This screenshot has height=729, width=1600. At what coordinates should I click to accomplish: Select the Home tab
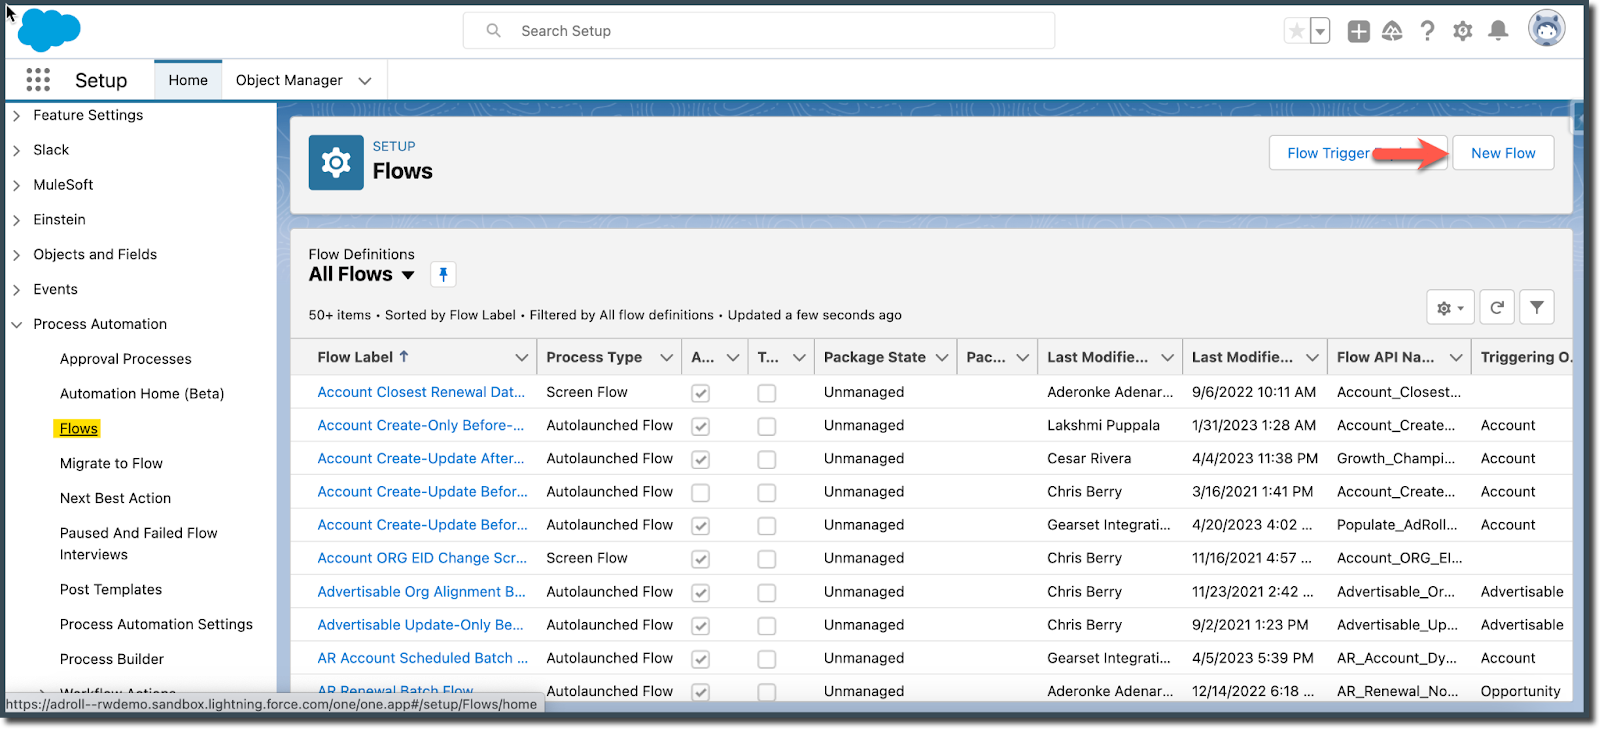pos(188,80)
